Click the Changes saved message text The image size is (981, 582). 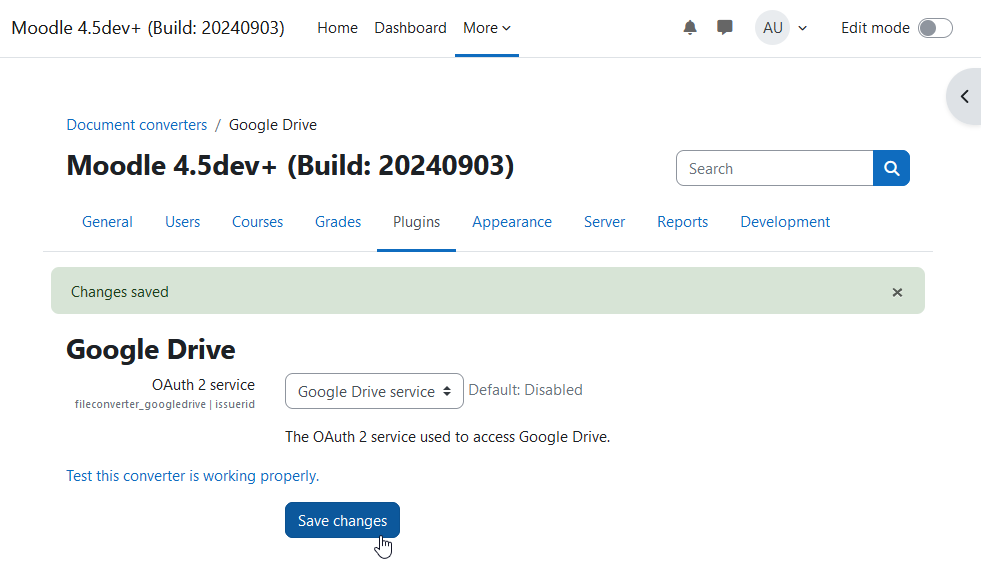pos(119,292)
